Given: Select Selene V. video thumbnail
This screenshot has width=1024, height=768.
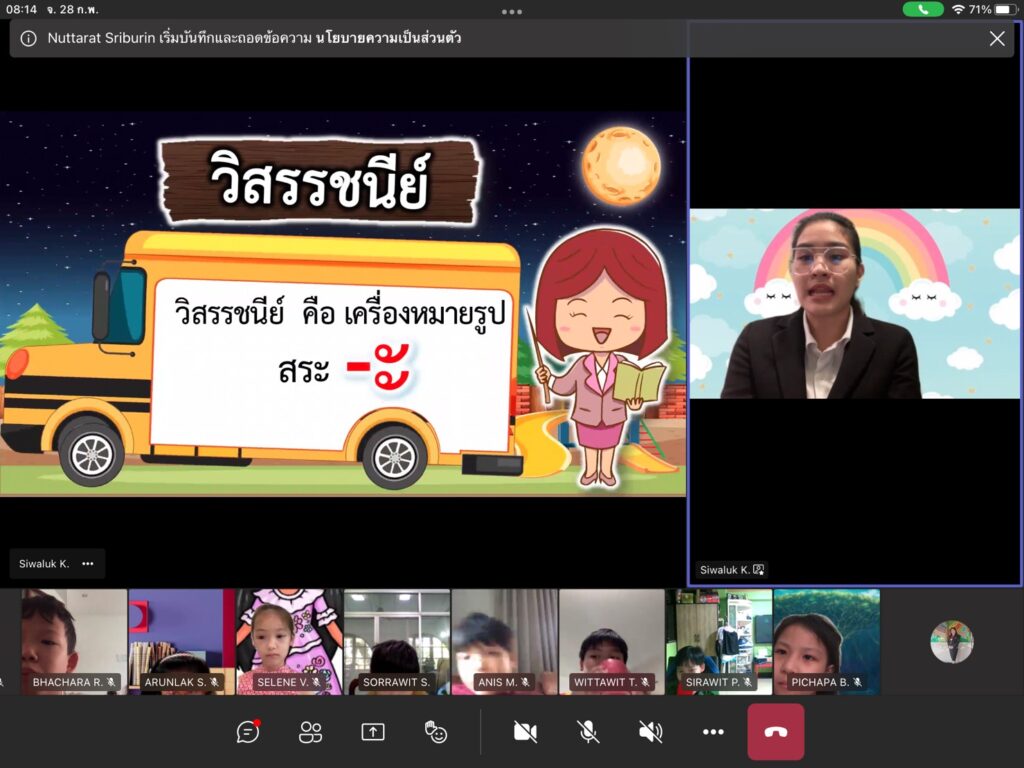Looking at the screenshot, I should pos(289,641).
